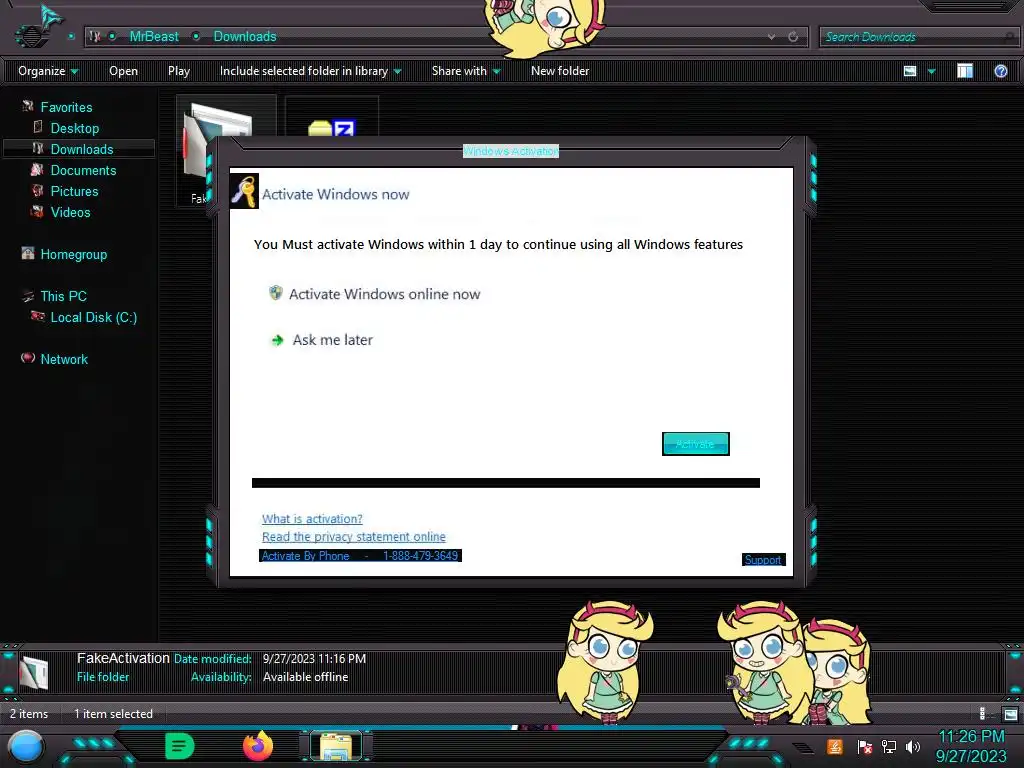Click the refresh icon in the address bar
Image resolution: width=1024 pixels, height=768 pixels.
point(793,37)
